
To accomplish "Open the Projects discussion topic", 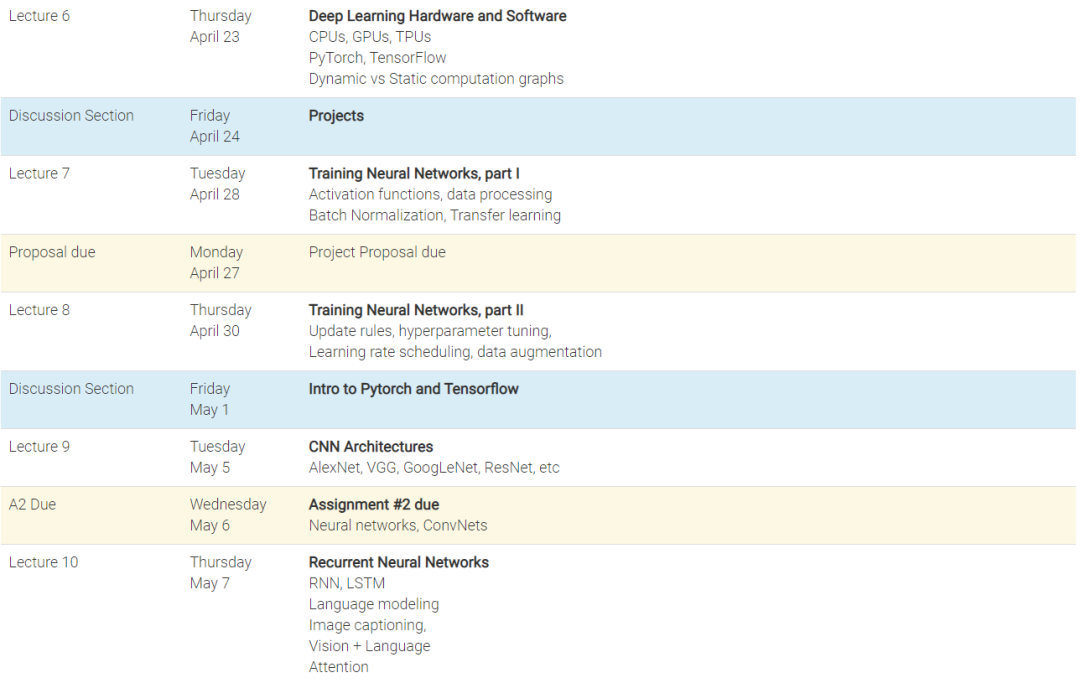I will point(336,116).
